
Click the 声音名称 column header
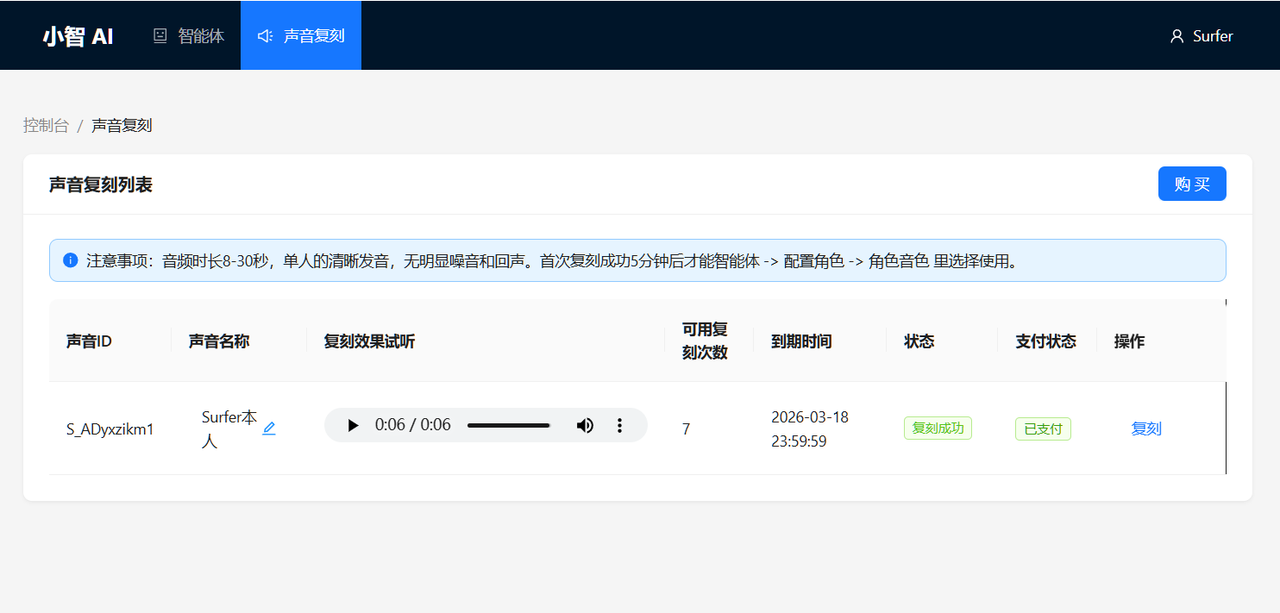pos(219,342)
